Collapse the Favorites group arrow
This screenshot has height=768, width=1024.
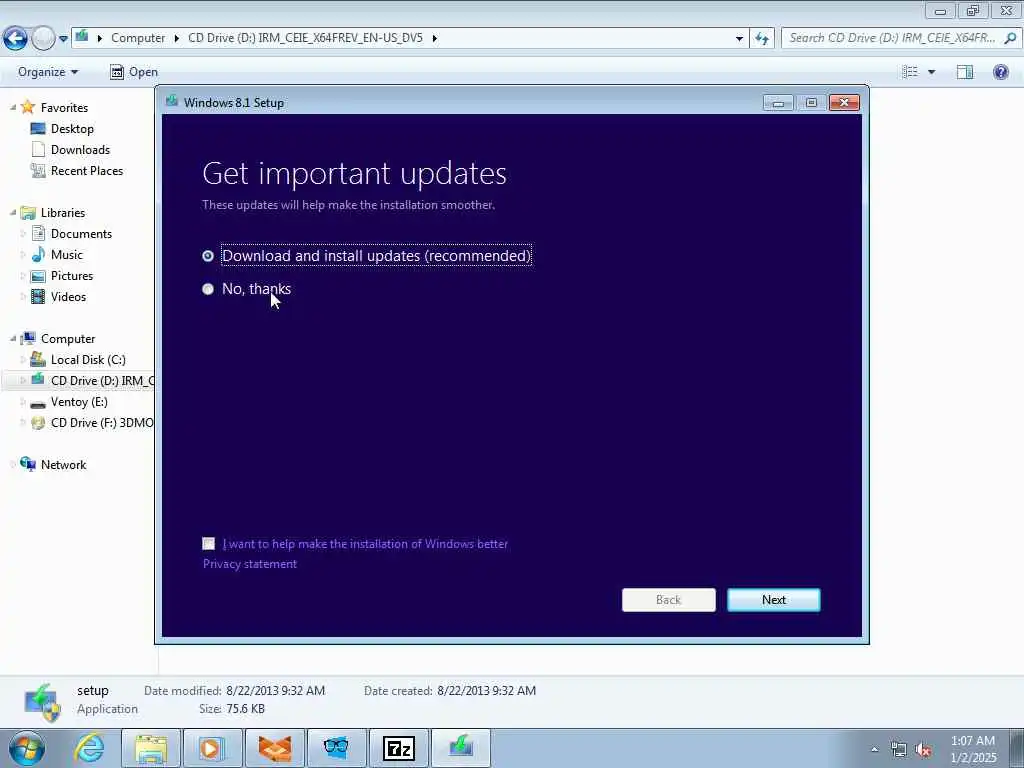pos(13,107)
